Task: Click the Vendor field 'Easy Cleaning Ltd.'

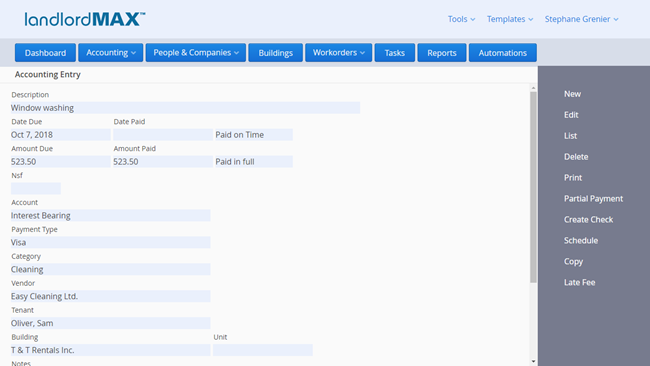Action: (111, 296)
